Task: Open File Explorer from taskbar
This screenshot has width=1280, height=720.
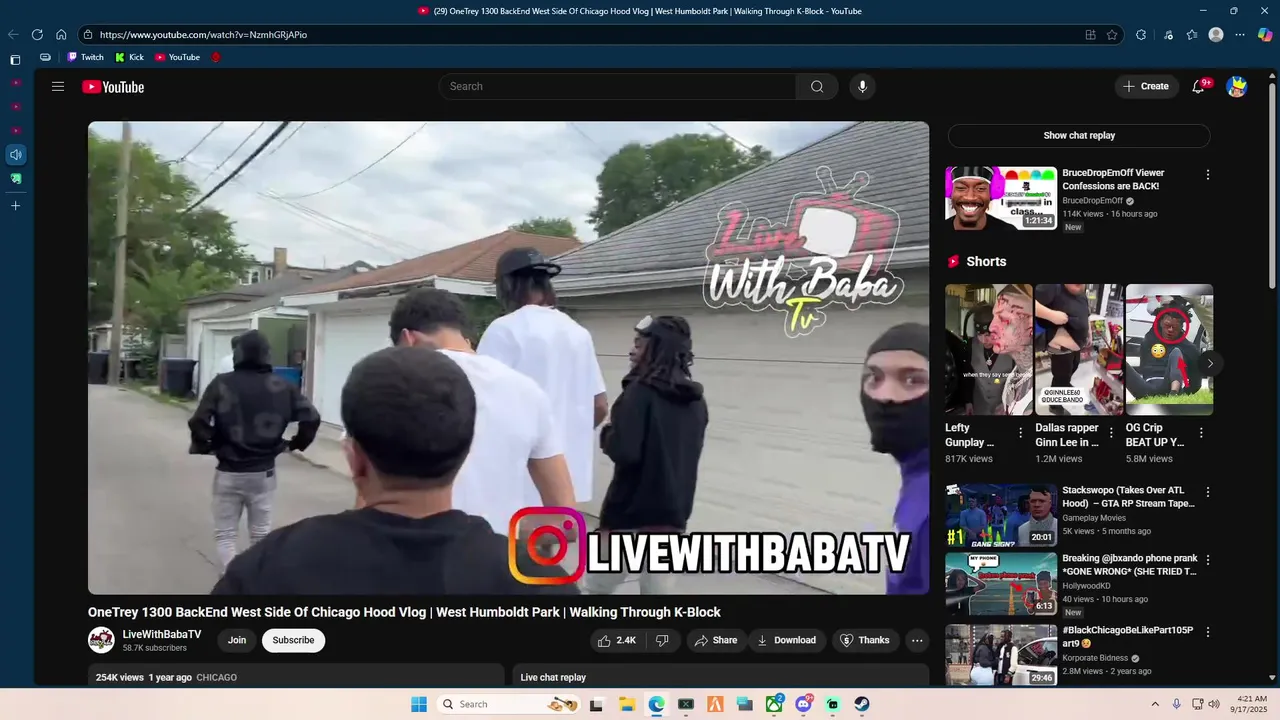Action: 627,704
